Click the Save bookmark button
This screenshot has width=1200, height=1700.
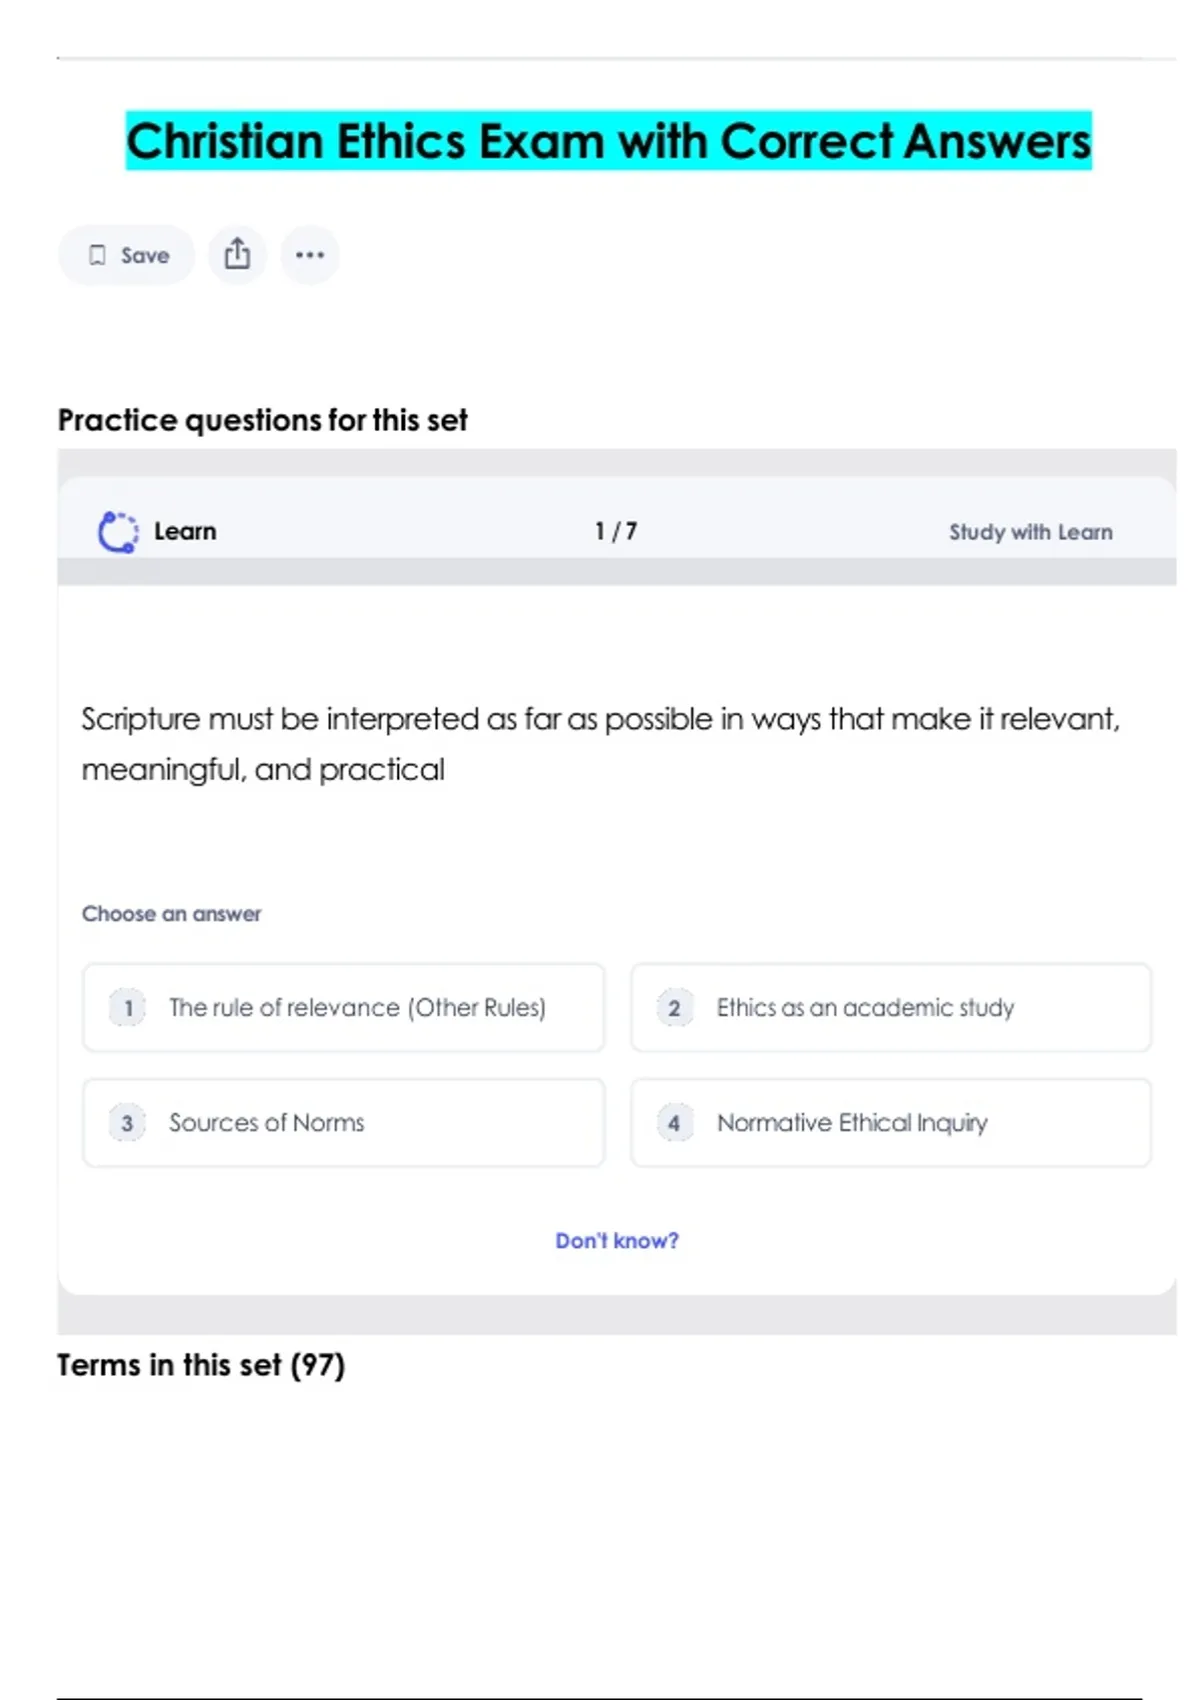(x=126, y=255)
